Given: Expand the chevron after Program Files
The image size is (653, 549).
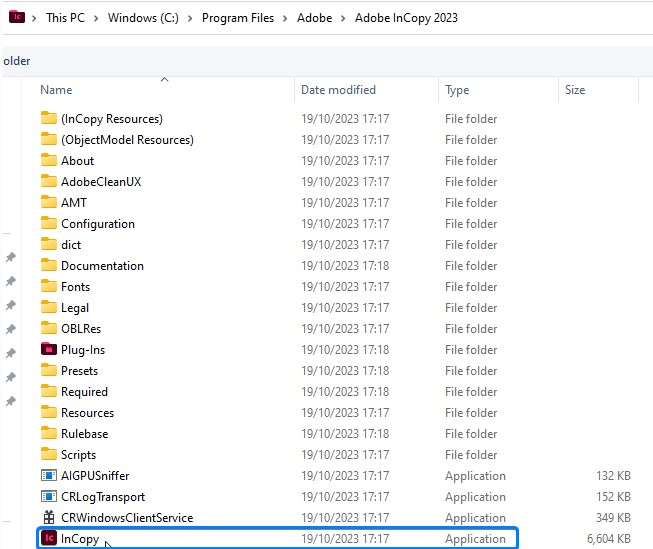Looking at the screenshot, I should click(285, 18).
